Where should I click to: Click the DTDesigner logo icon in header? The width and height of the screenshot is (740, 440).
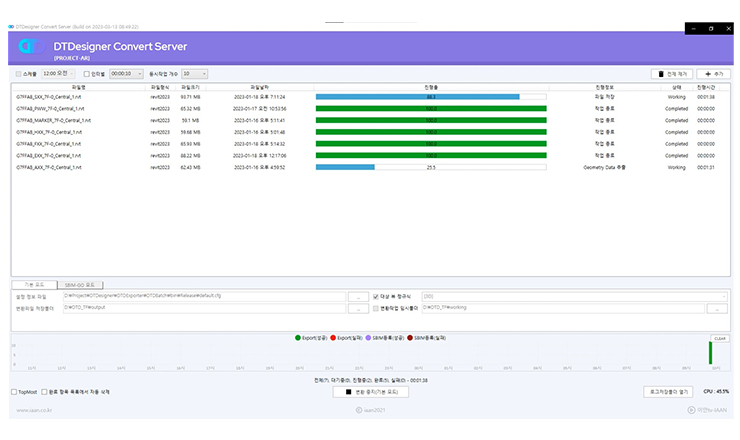click(28, 47)
